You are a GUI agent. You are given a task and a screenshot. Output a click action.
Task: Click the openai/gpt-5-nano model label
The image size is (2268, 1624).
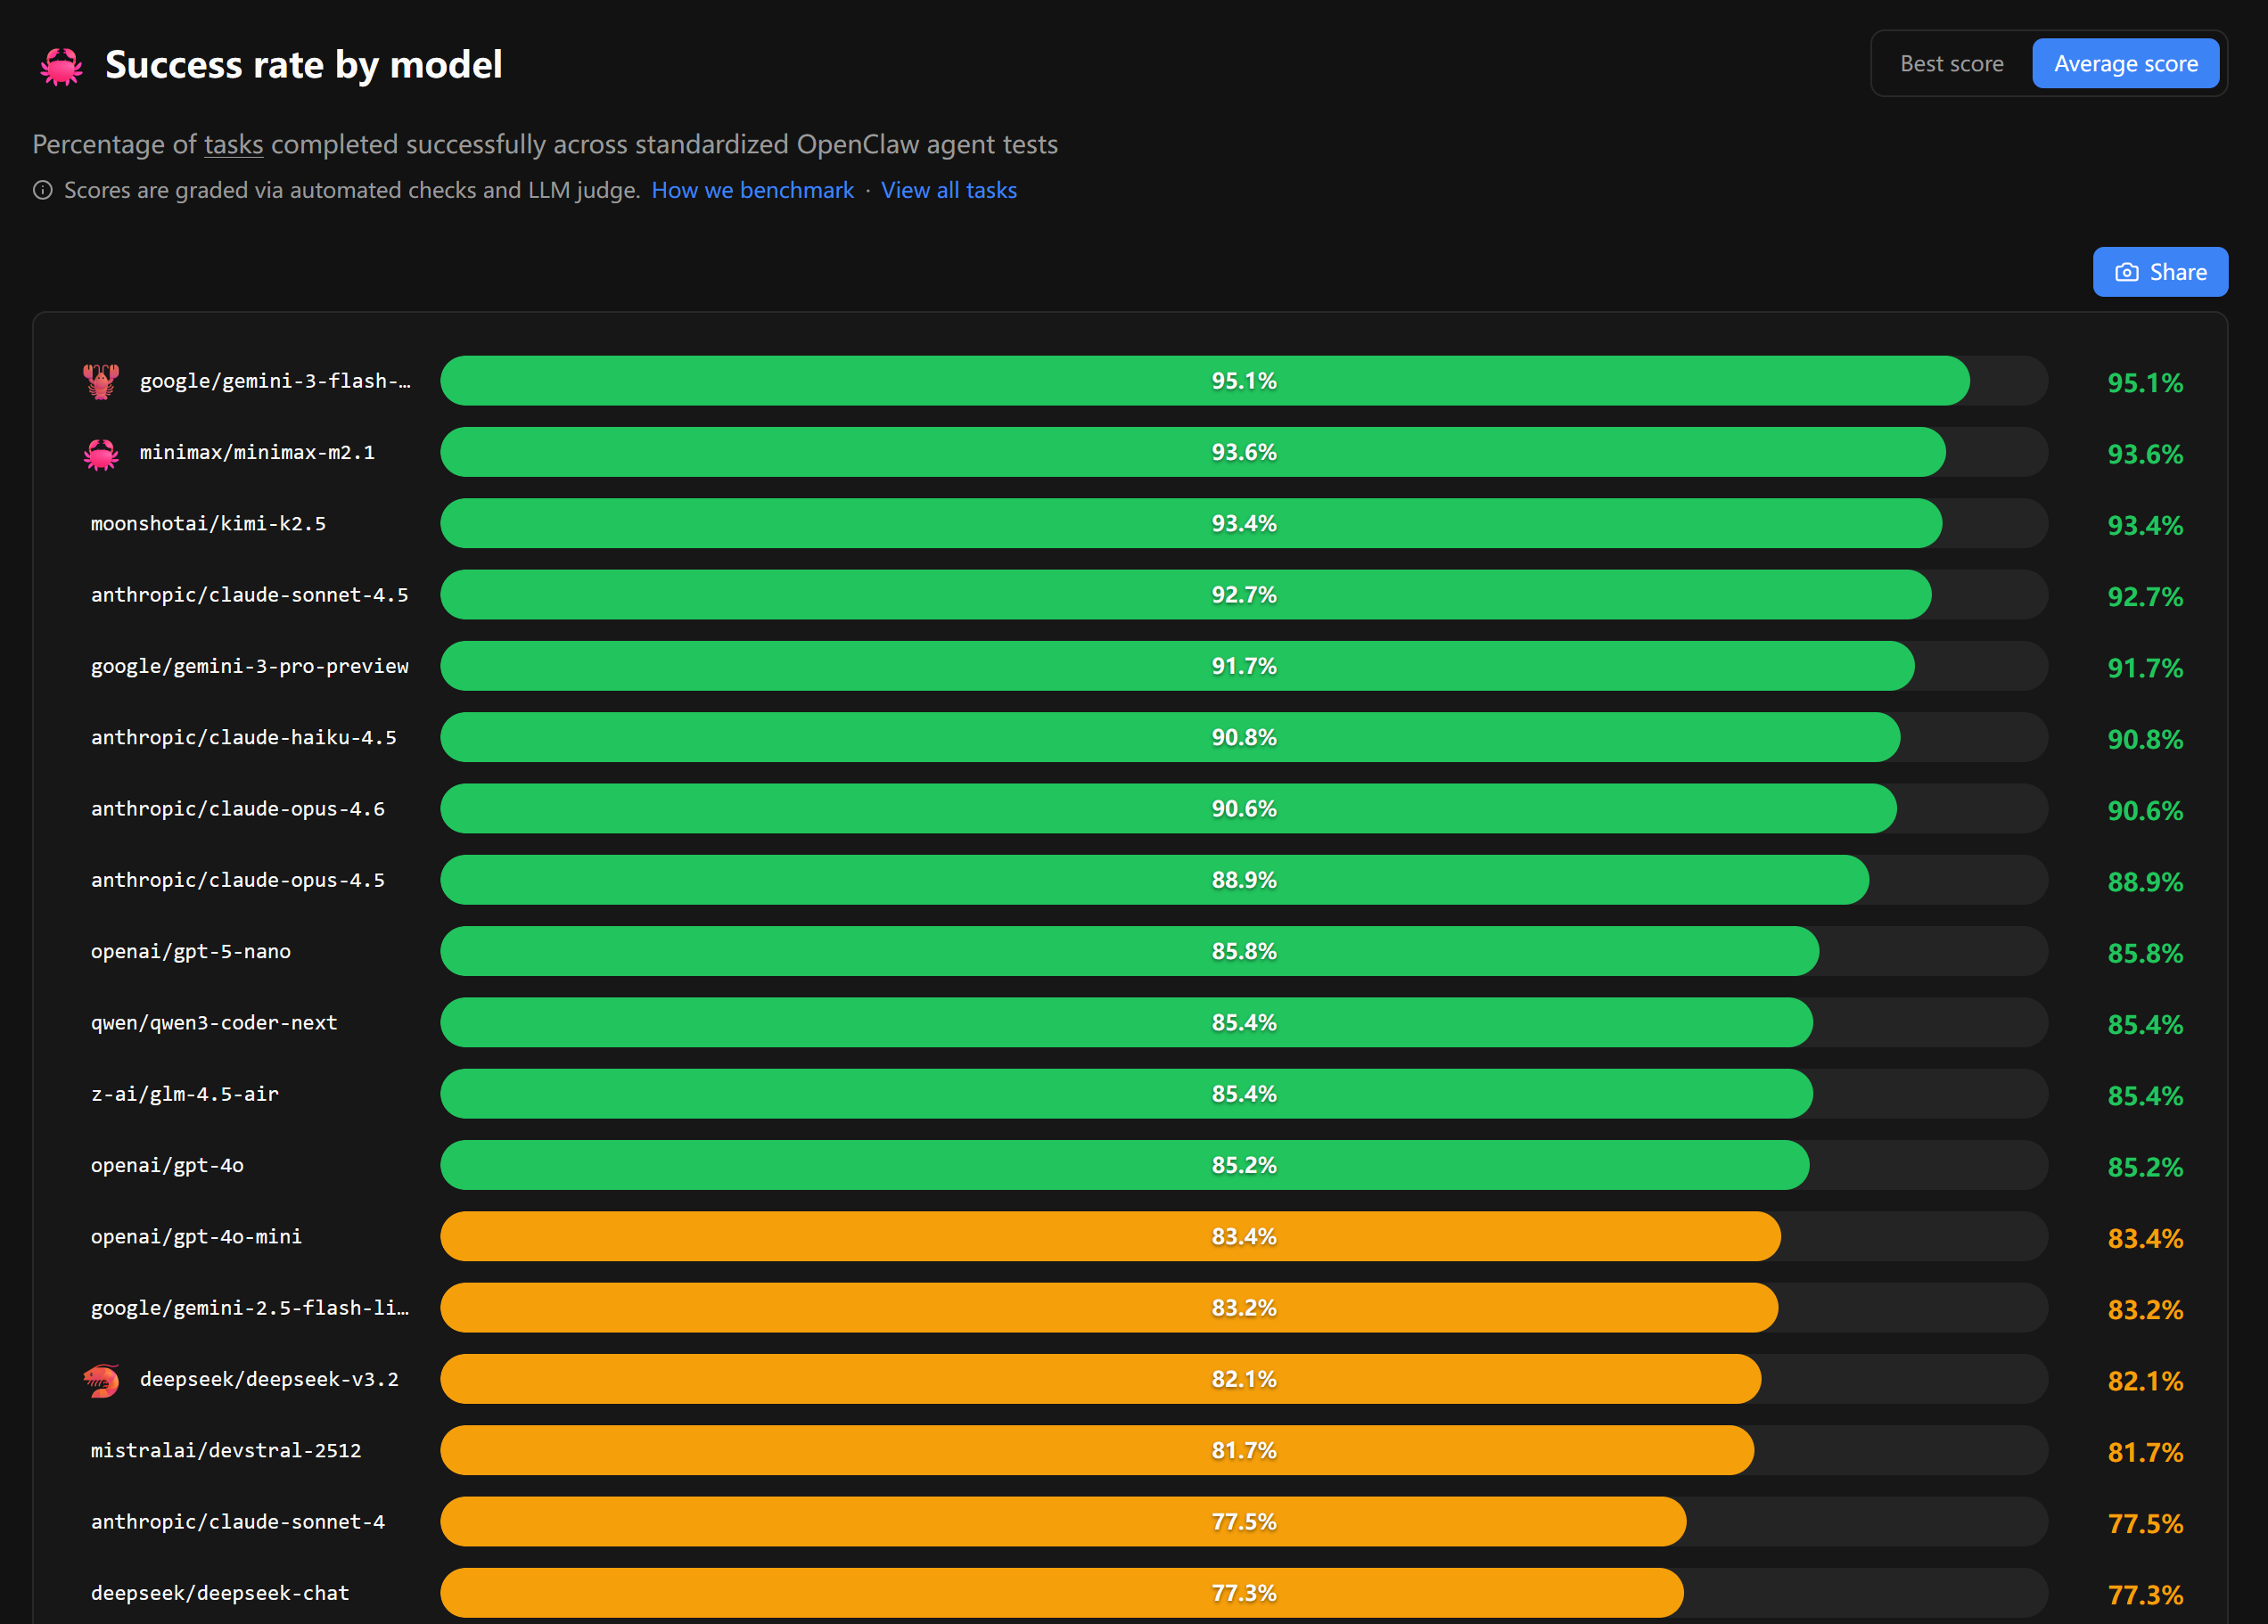(190, 952)
